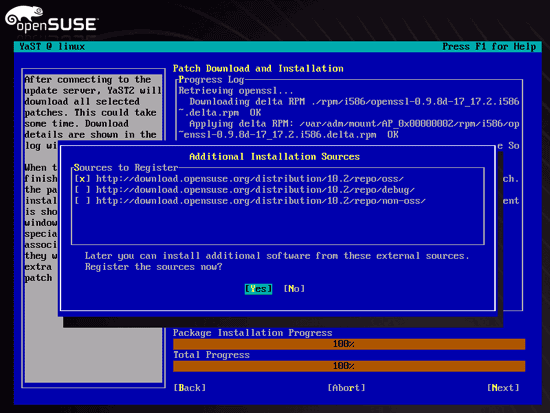Click the 'Press F1 for Help' text

(489, 47)
